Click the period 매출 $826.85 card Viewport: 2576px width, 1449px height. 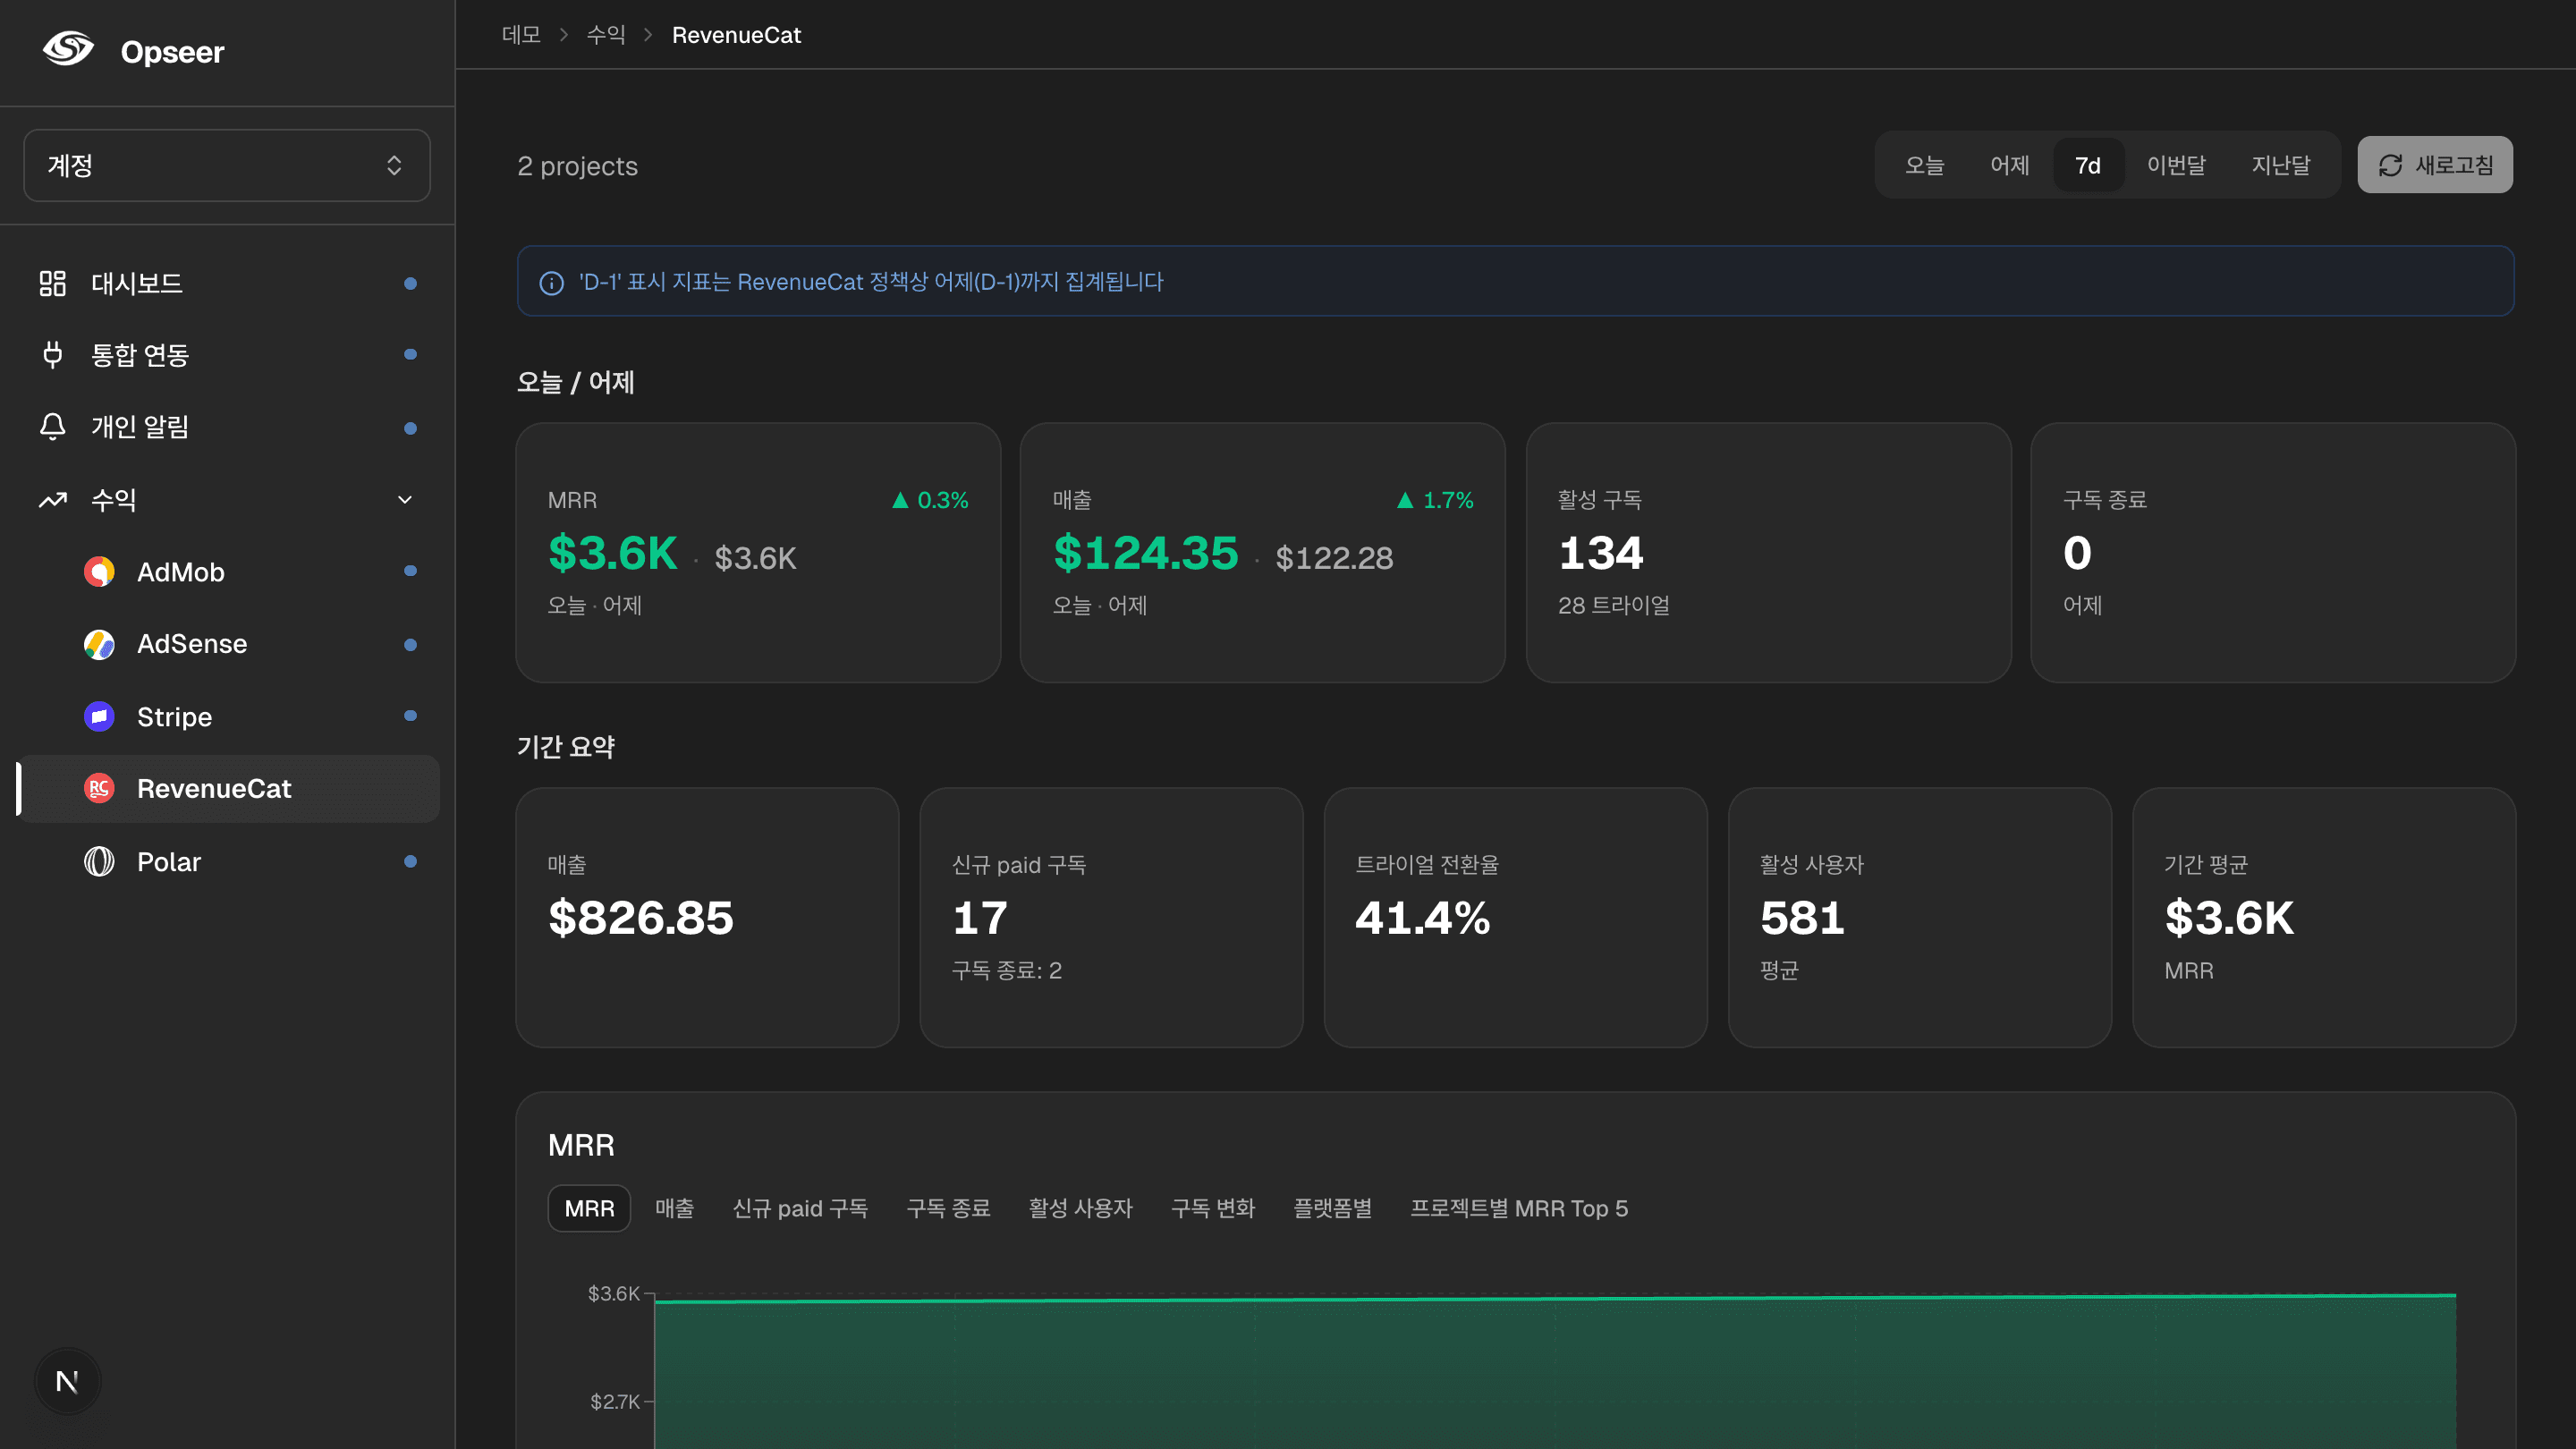click(x=707, y=917)
